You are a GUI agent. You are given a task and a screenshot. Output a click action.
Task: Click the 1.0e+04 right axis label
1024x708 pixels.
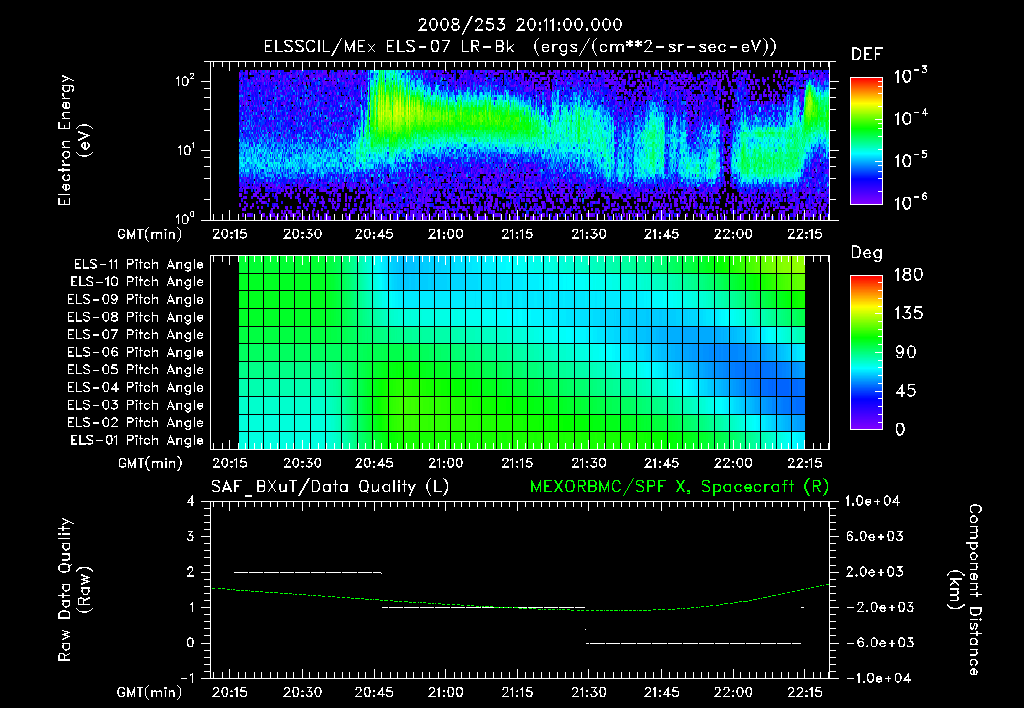[x=873, y=502]
